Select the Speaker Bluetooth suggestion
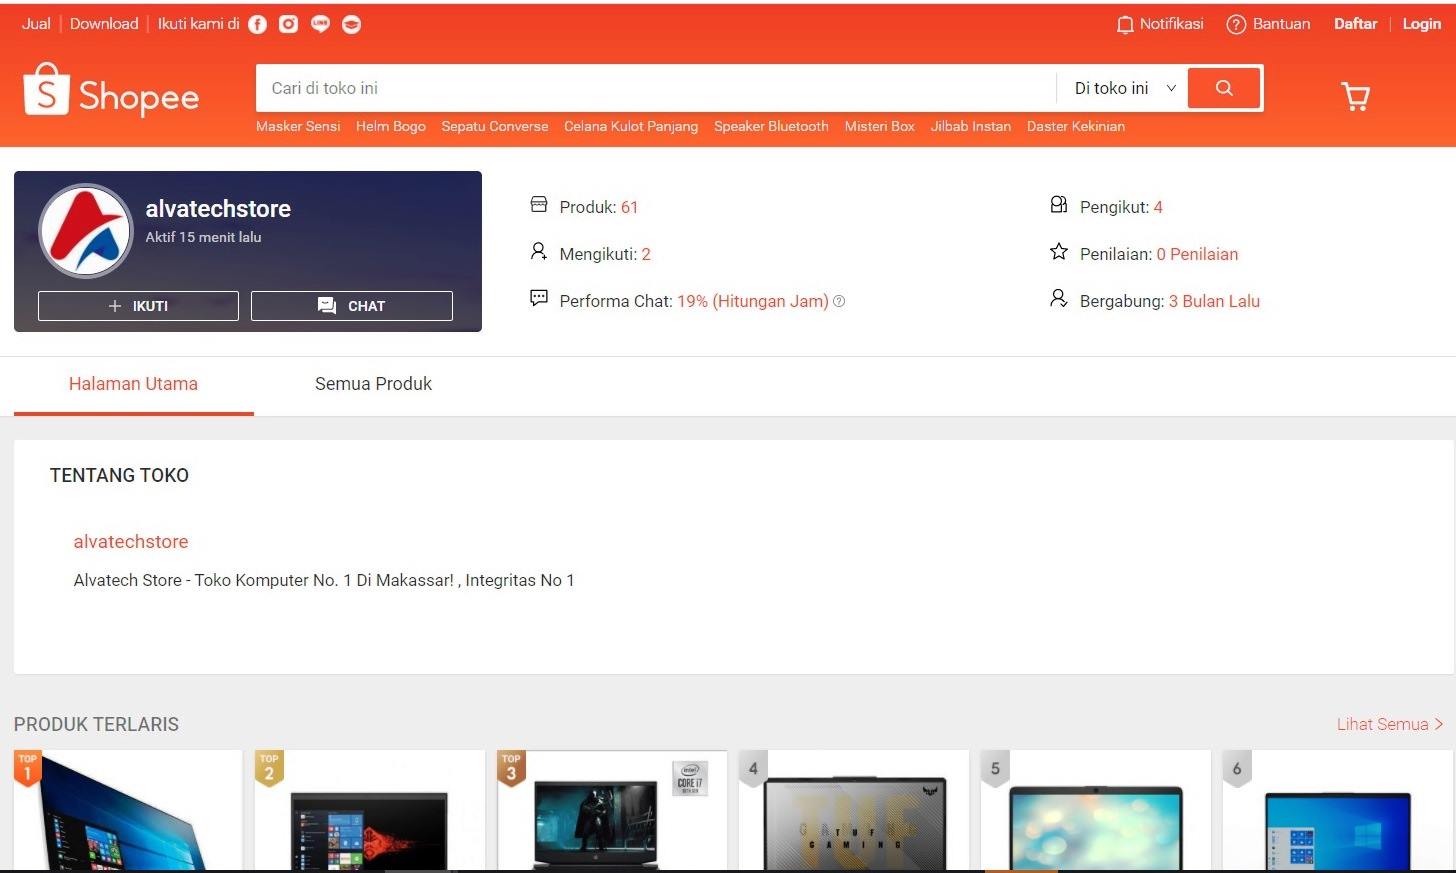 (771, 126)
